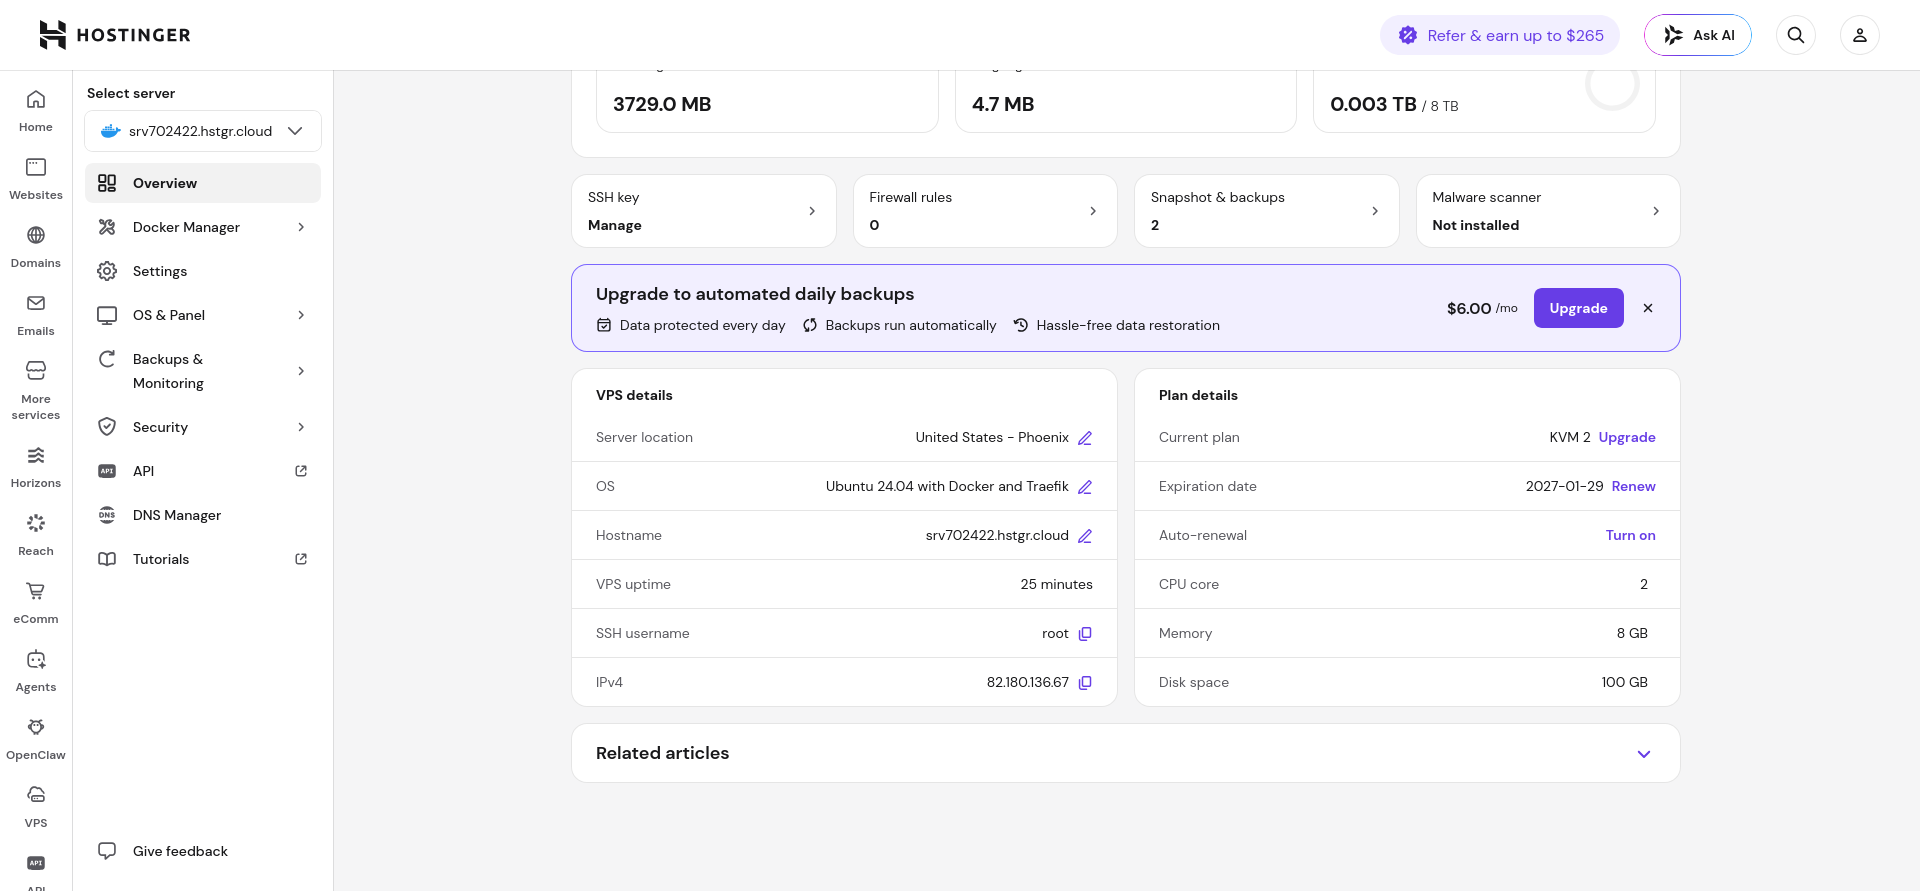Edit server location pencil icon
1920x891 pixels.
pyautogui.click(x=1085, y=438)
